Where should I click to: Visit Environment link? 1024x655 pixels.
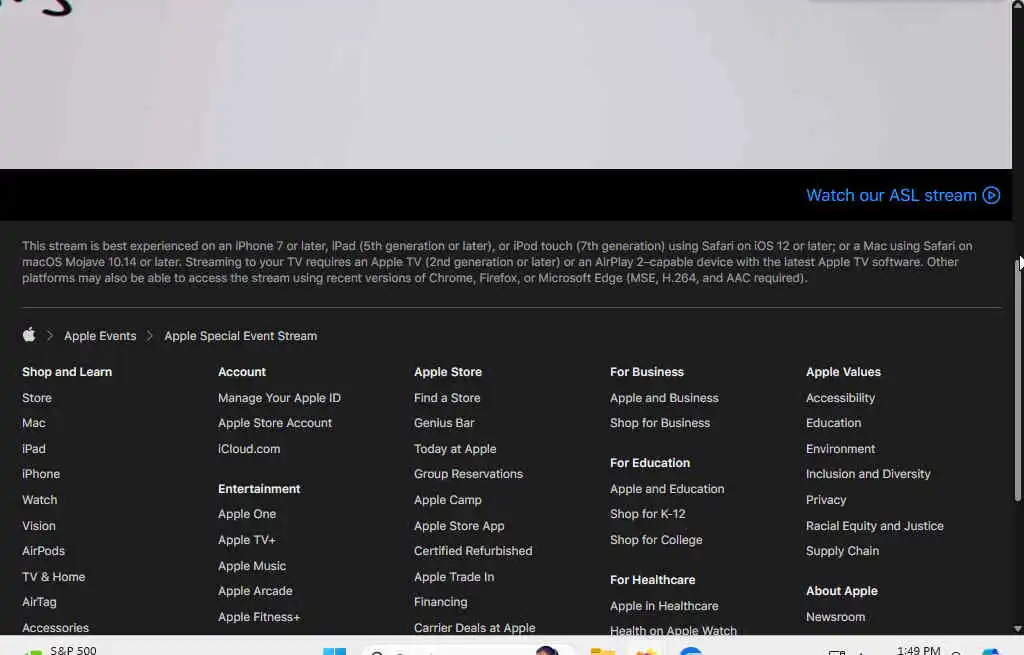click(840, 449)
